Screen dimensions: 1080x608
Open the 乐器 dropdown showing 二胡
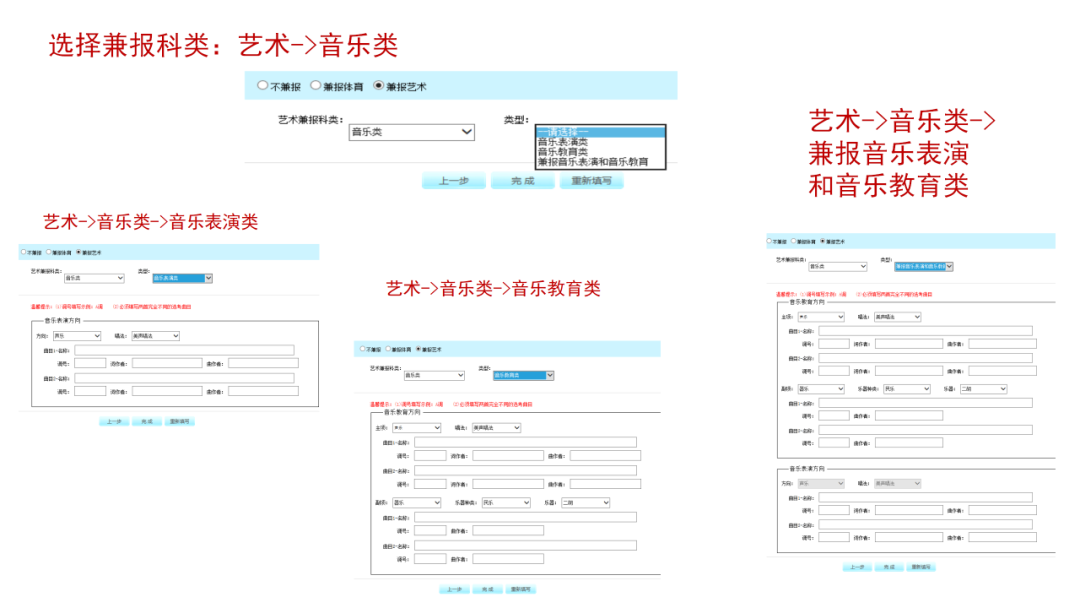coord(585,502)
